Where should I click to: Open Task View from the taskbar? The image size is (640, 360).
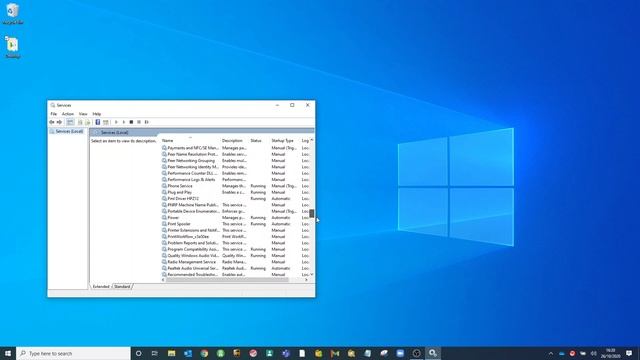pos(155,353)
